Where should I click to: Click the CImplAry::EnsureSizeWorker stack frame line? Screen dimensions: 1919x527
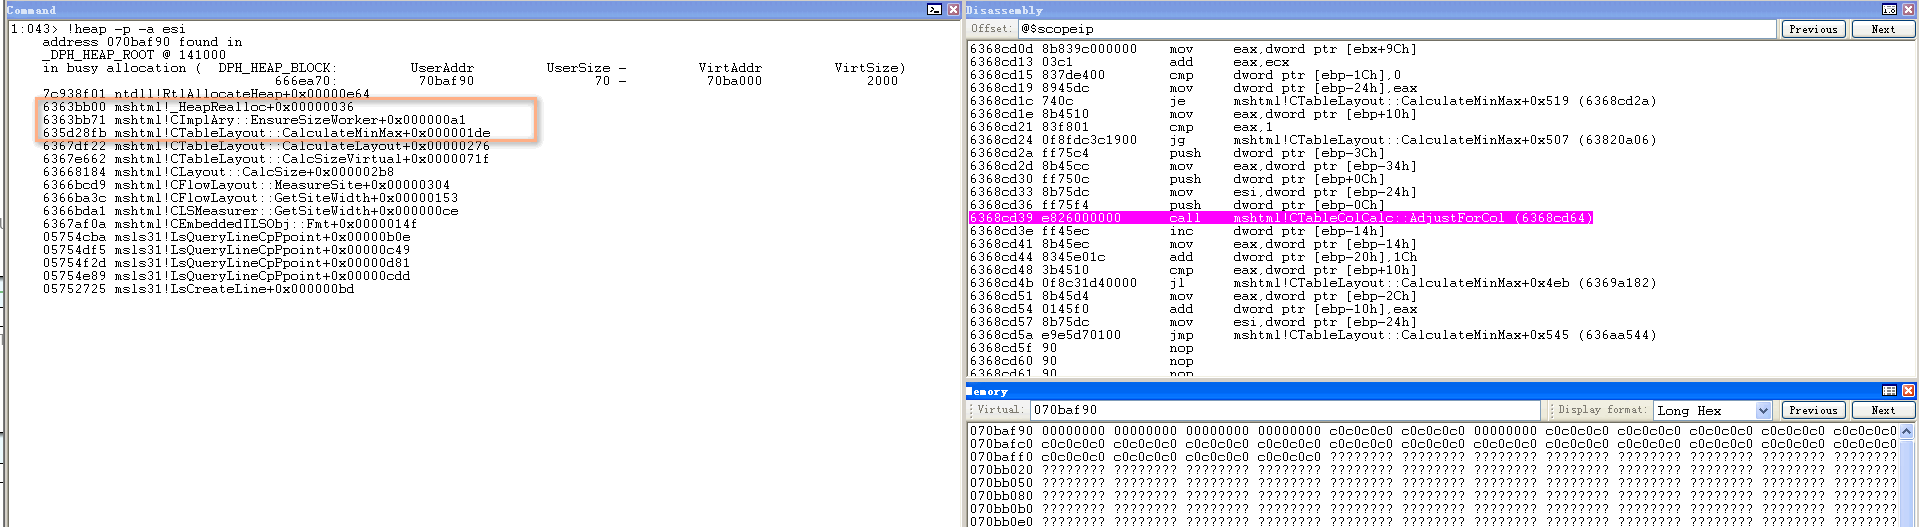tap(254, 120)
